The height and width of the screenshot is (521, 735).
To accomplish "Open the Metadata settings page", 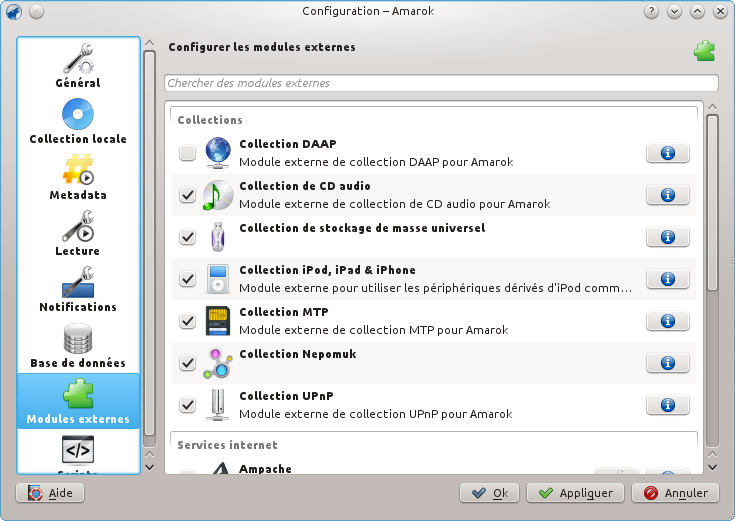I will pyautogui.click(x=78, y=178).
